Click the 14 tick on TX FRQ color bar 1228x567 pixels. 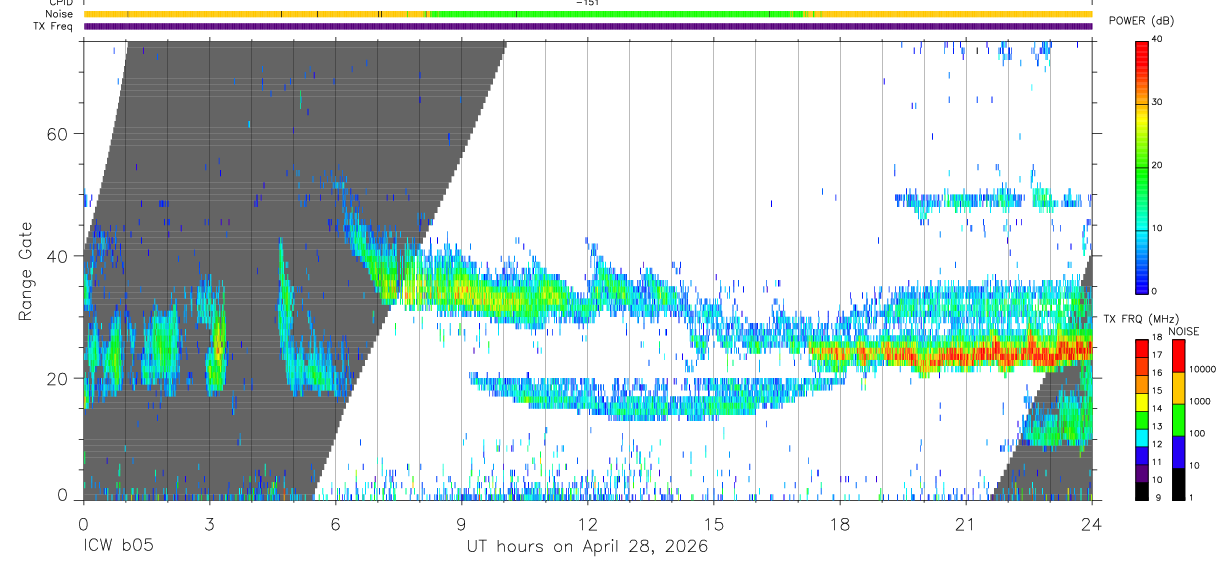(x=1156, y=409)
